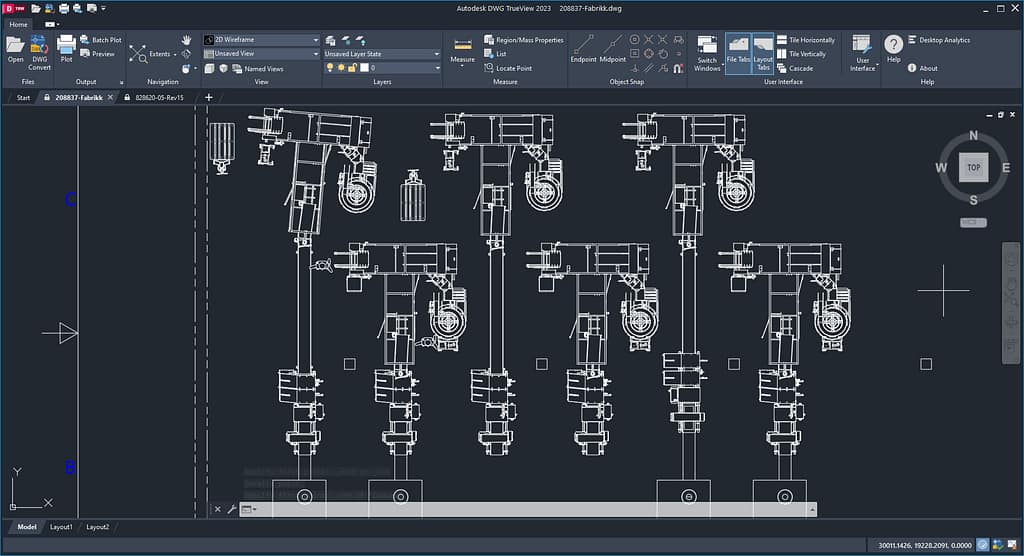Select the Pan hand tool
Screen dimensions: 1024x556
click(x=186, y=40)
